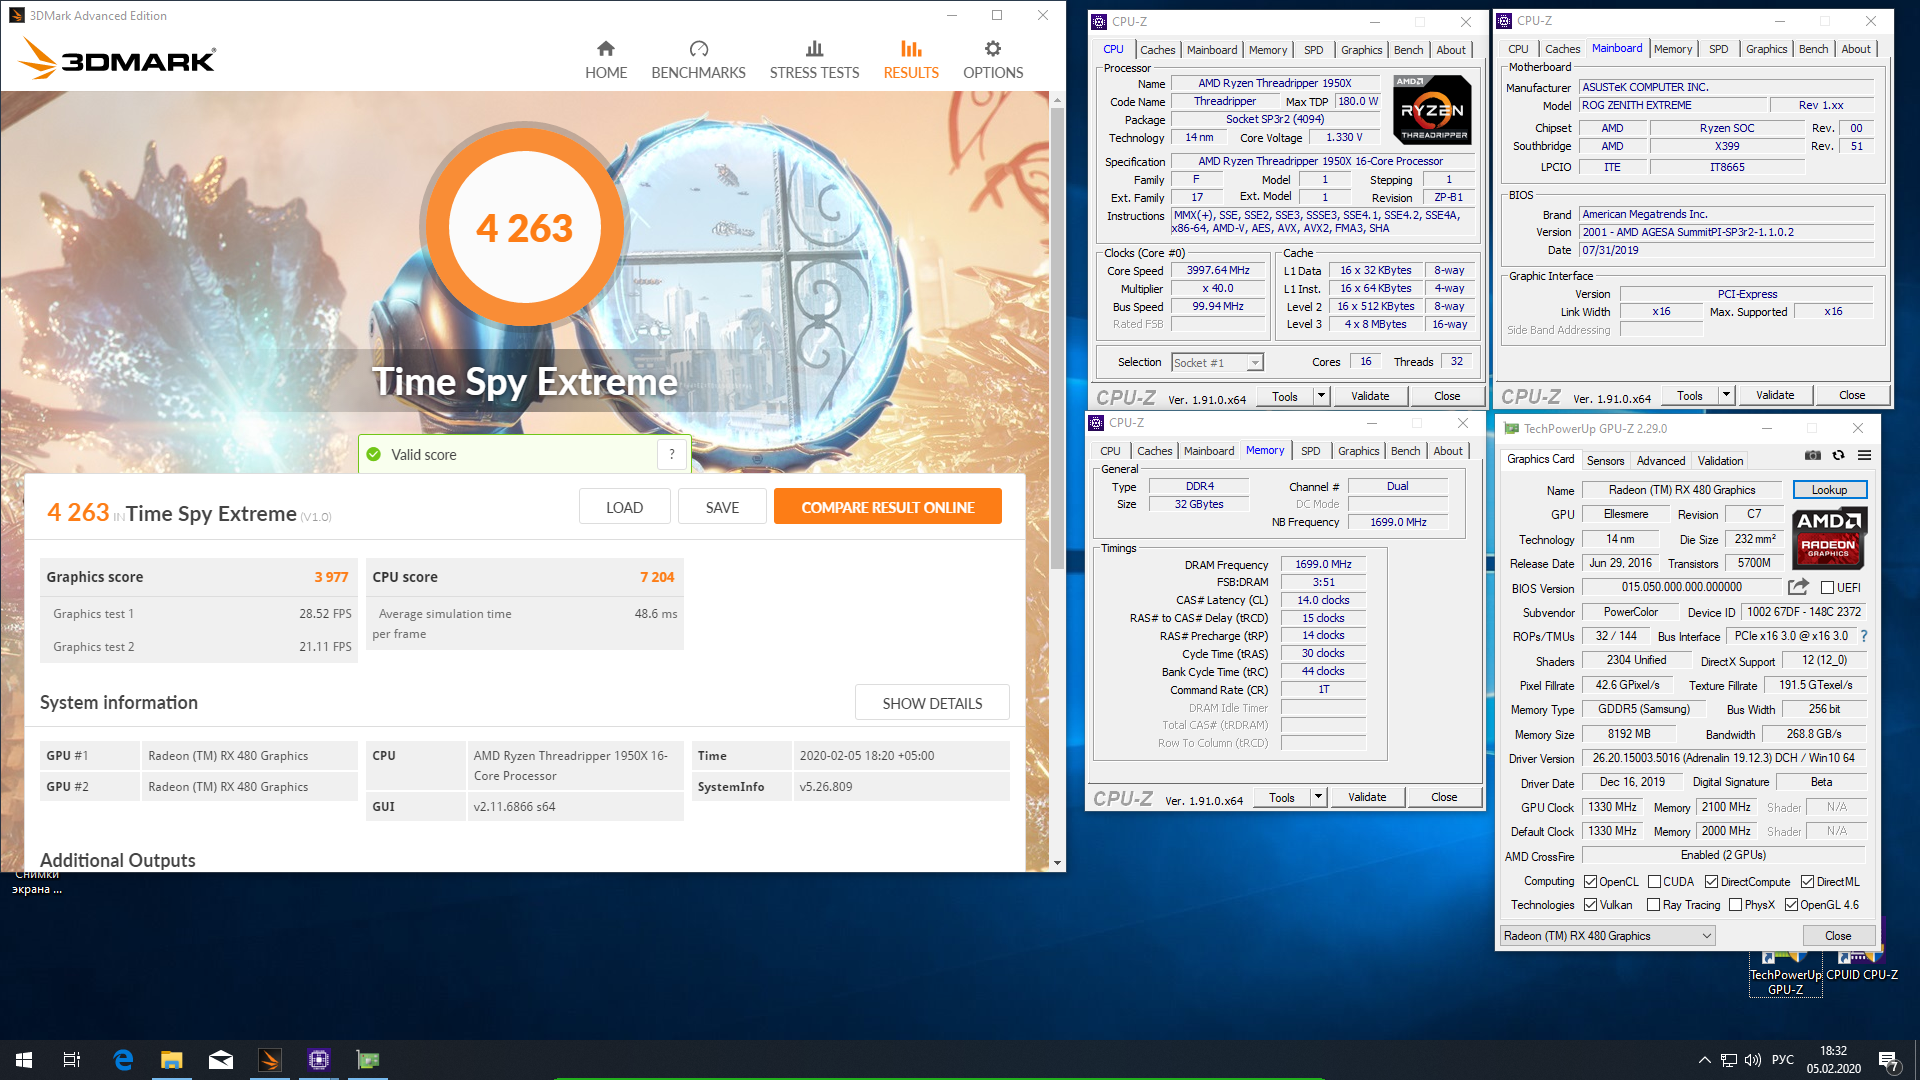Open SPD tab in CPU-Z Mainboard window
Viewport: 1920px width, 1080px height.
click(1718, 49)
